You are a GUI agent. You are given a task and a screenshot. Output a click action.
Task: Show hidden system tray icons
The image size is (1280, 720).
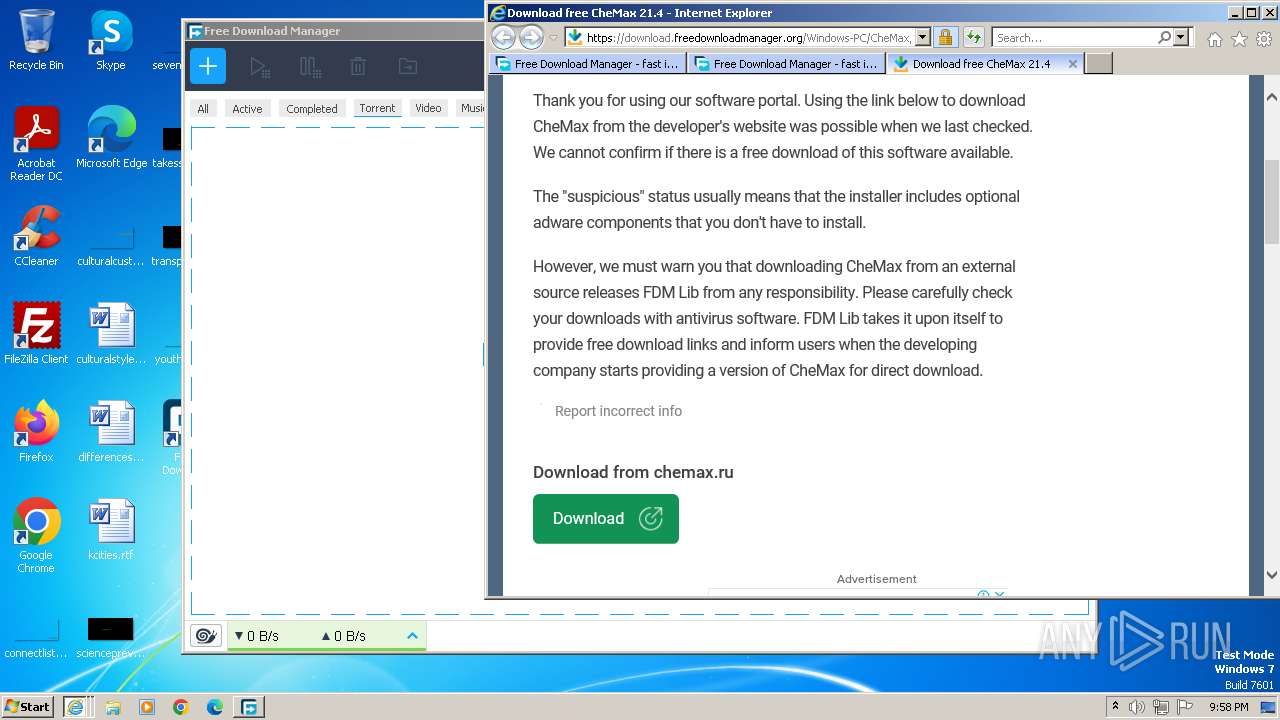(x=1116, y=707)
